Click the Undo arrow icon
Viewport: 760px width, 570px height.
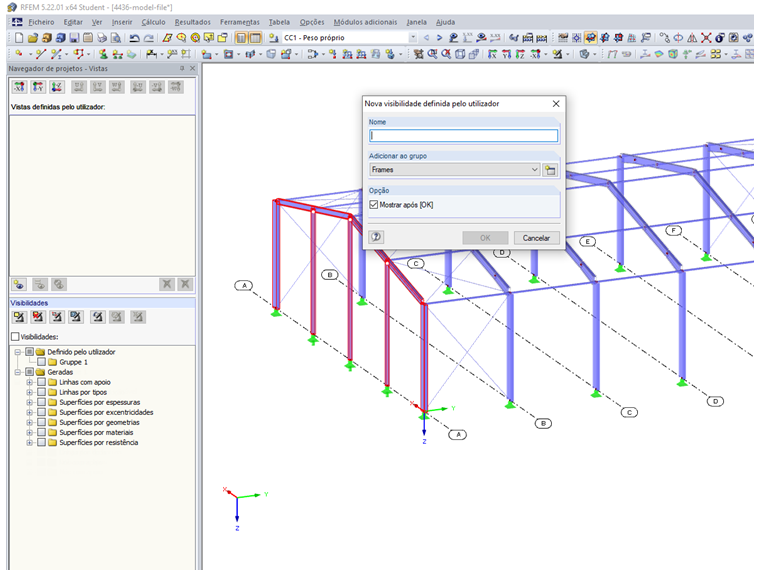(x=135, y=38)
